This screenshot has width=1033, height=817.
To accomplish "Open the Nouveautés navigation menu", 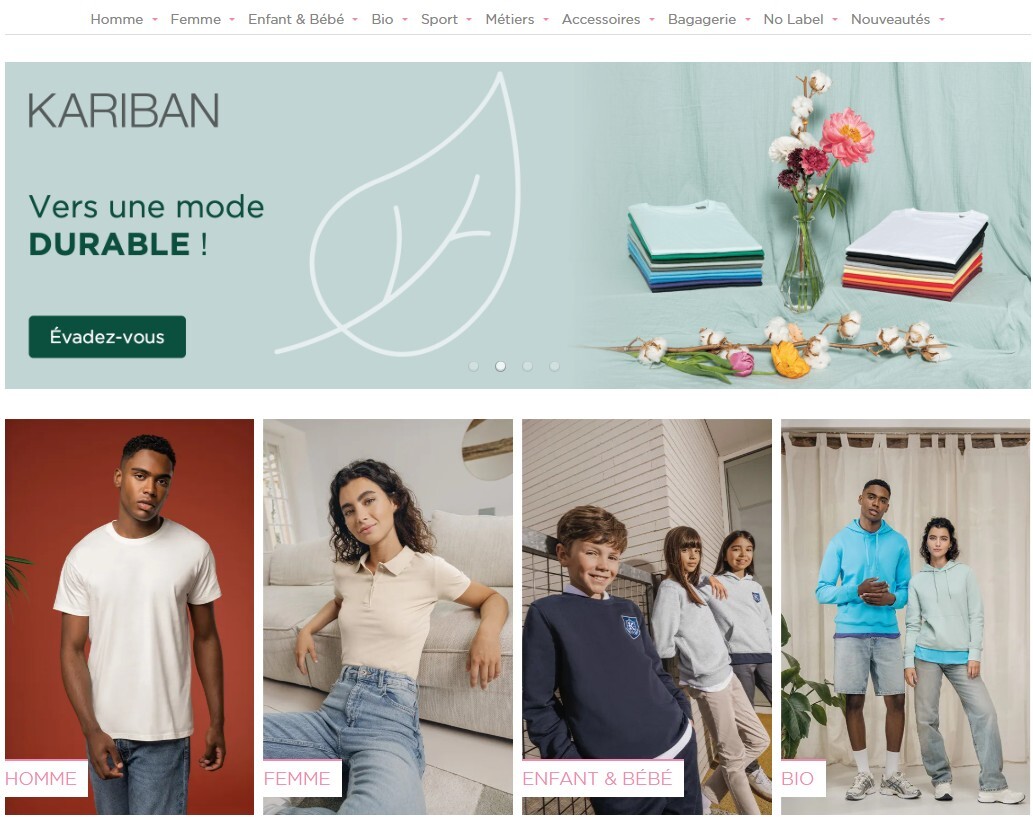I will pos(890,20).
